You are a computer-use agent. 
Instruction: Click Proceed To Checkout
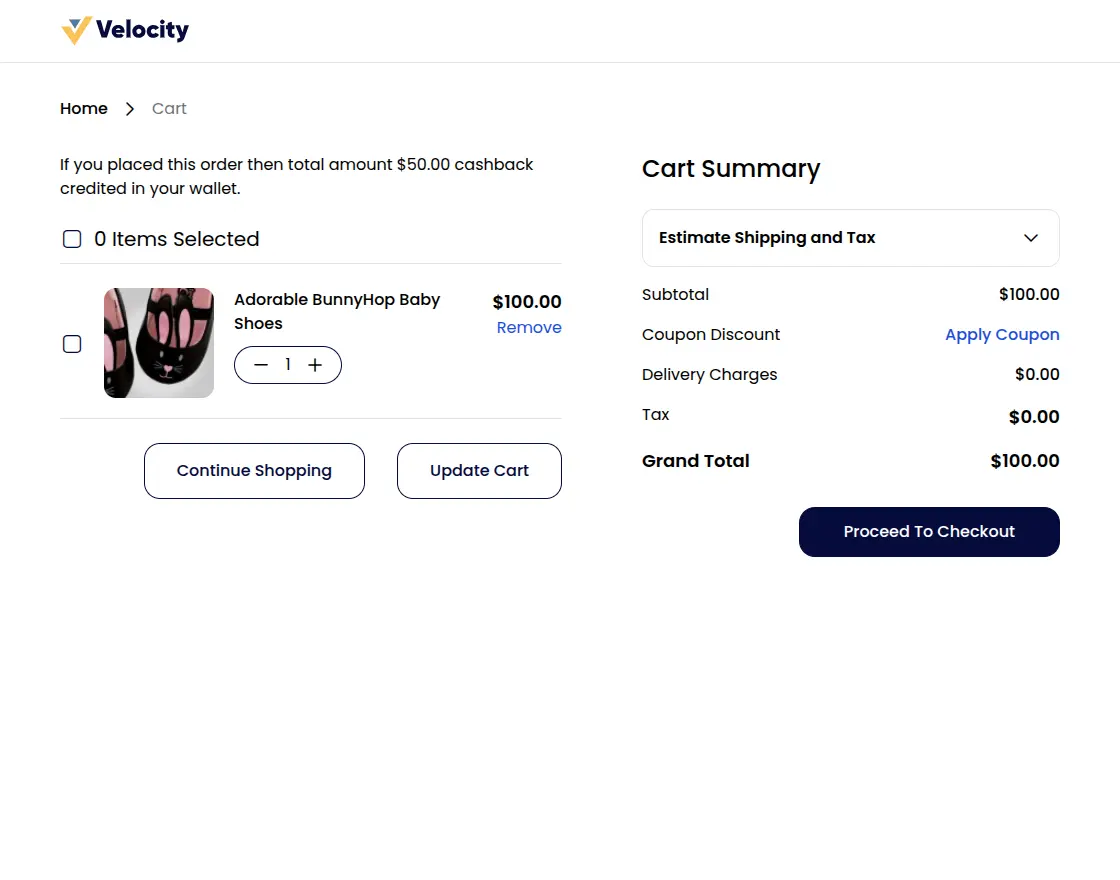pos(928,531)
